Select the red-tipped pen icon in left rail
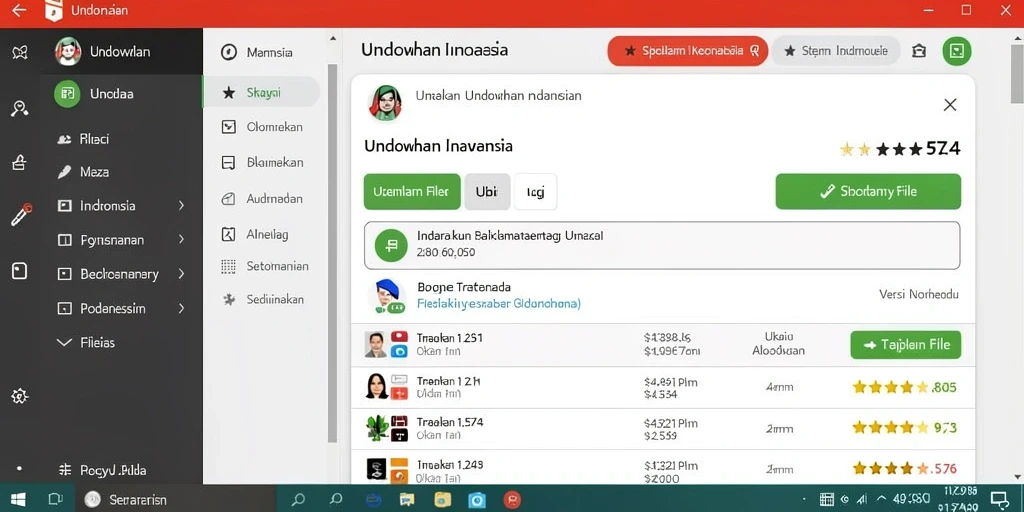The image size is (1024, 512). [21, 215]
